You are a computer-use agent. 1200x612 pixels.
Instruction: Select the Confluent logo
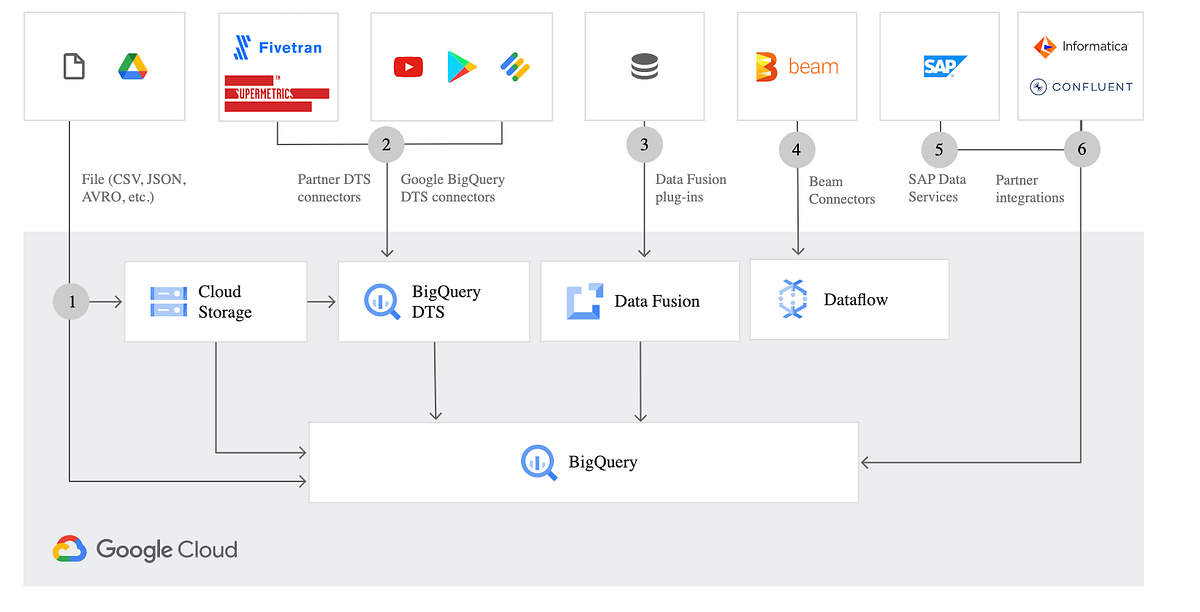pyautogui.click(x=1080, y=88)
